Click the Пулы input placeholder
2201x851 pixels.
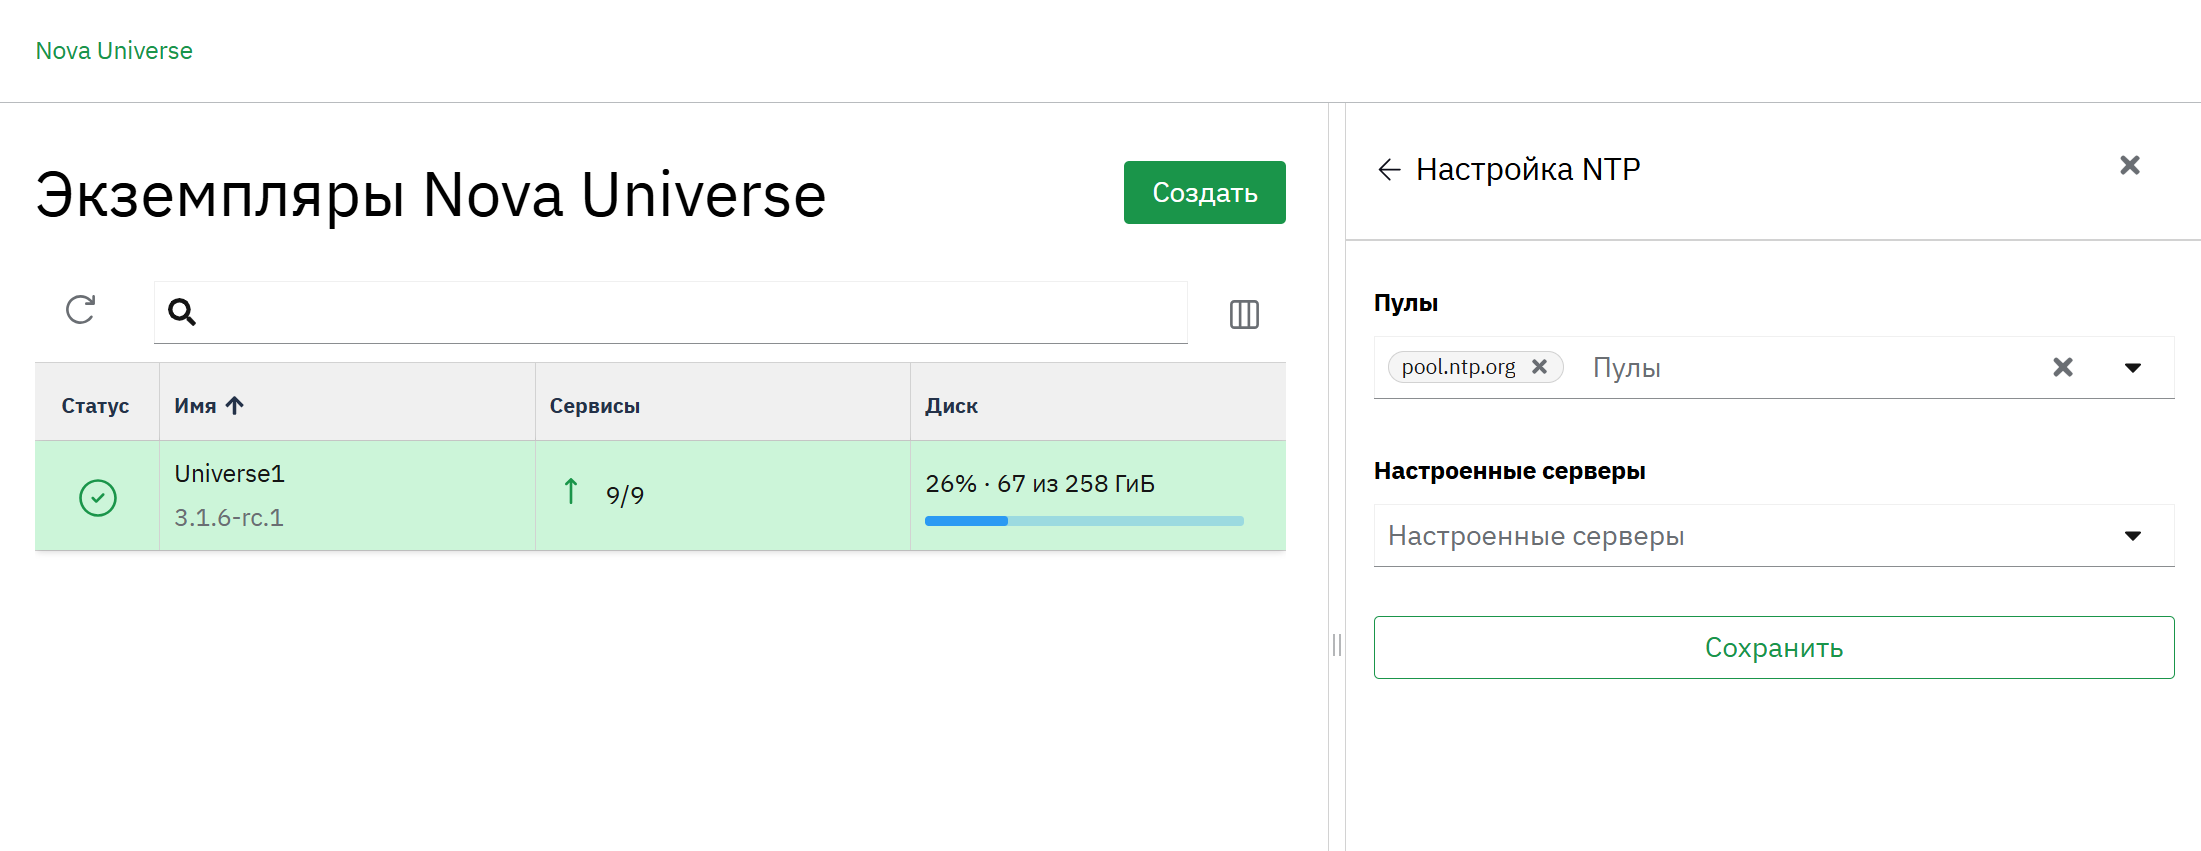[x=1626, y=368]
